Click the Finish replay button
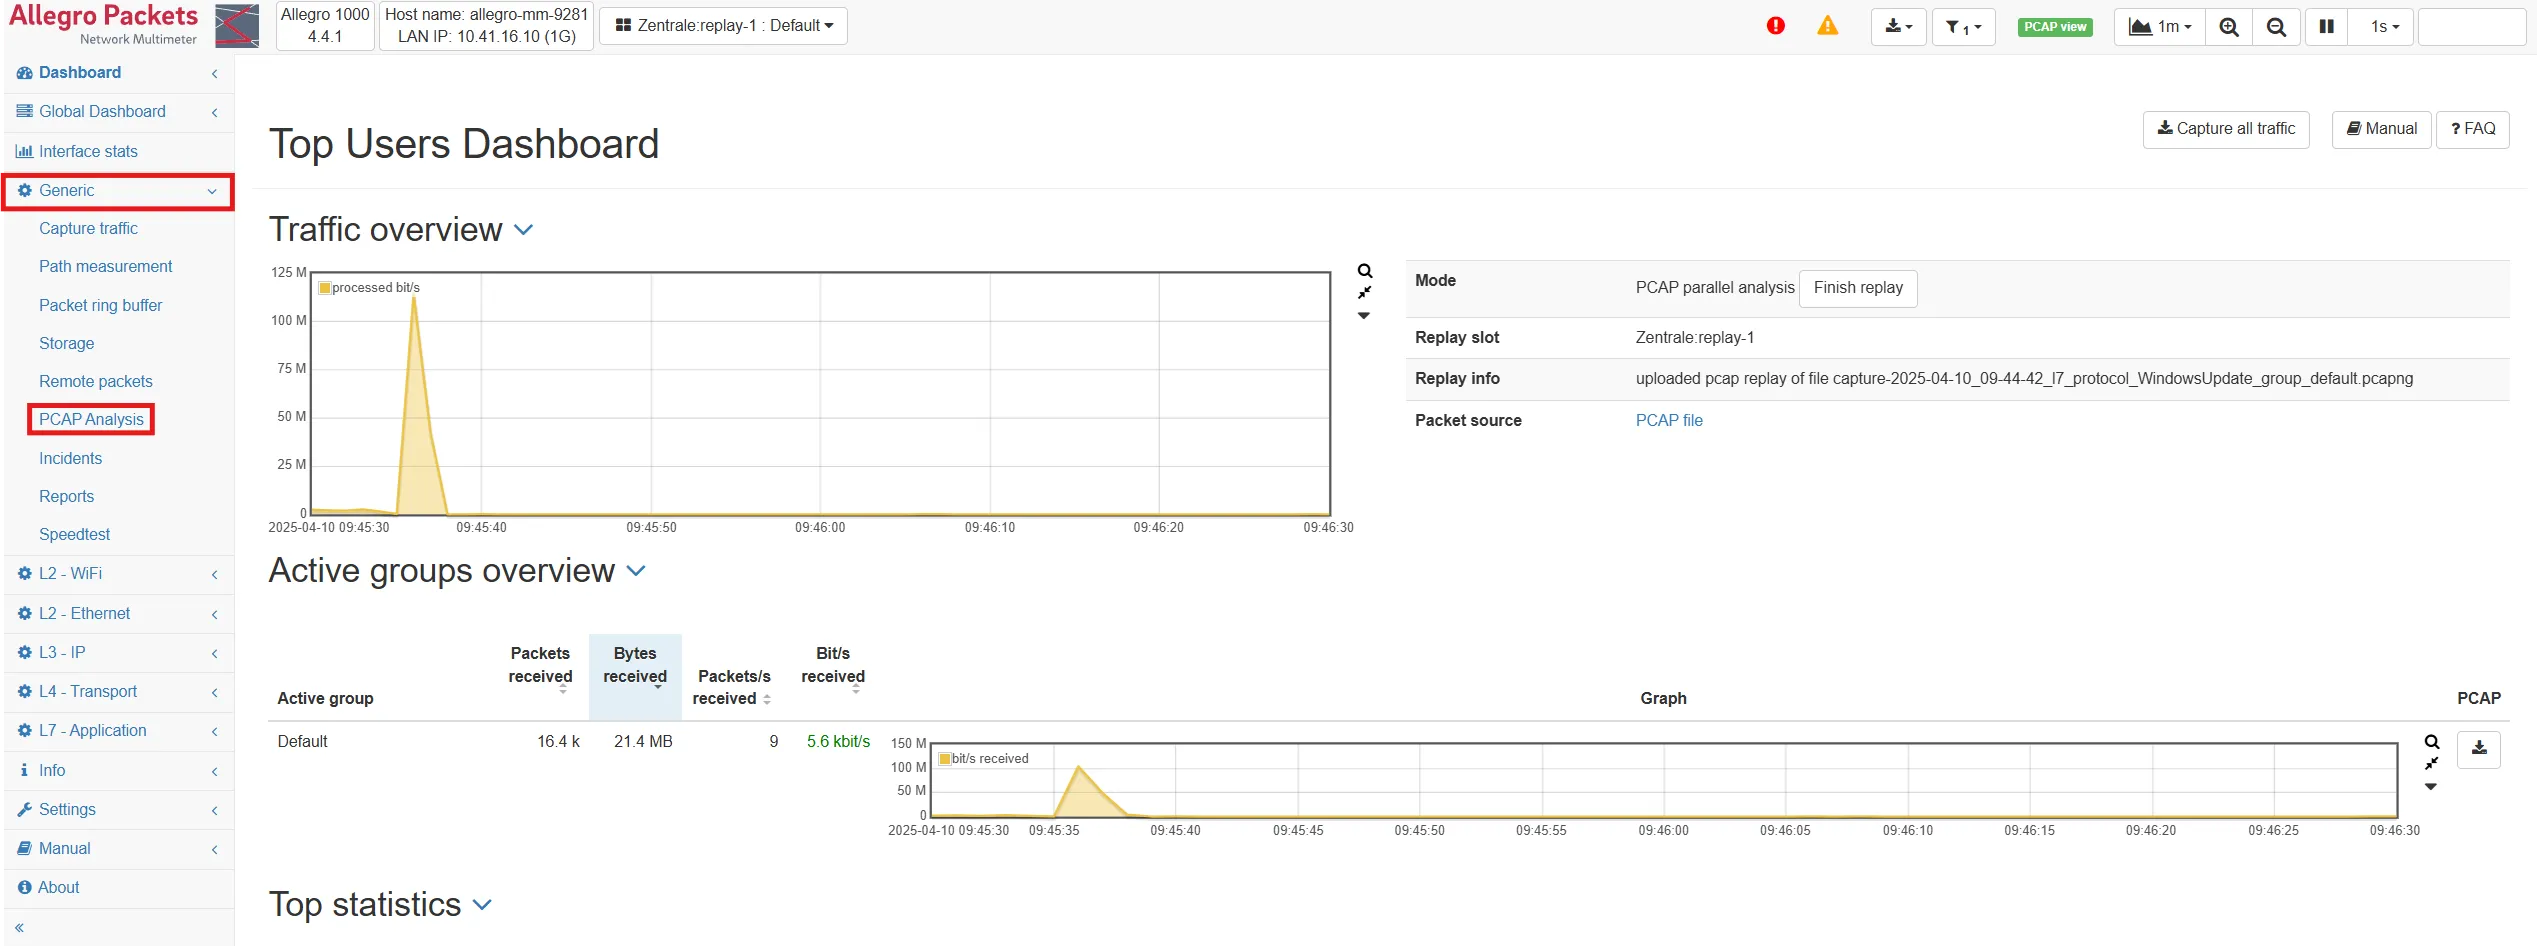This screenshot has width=2537, height=946. [x=1857, y=288]
